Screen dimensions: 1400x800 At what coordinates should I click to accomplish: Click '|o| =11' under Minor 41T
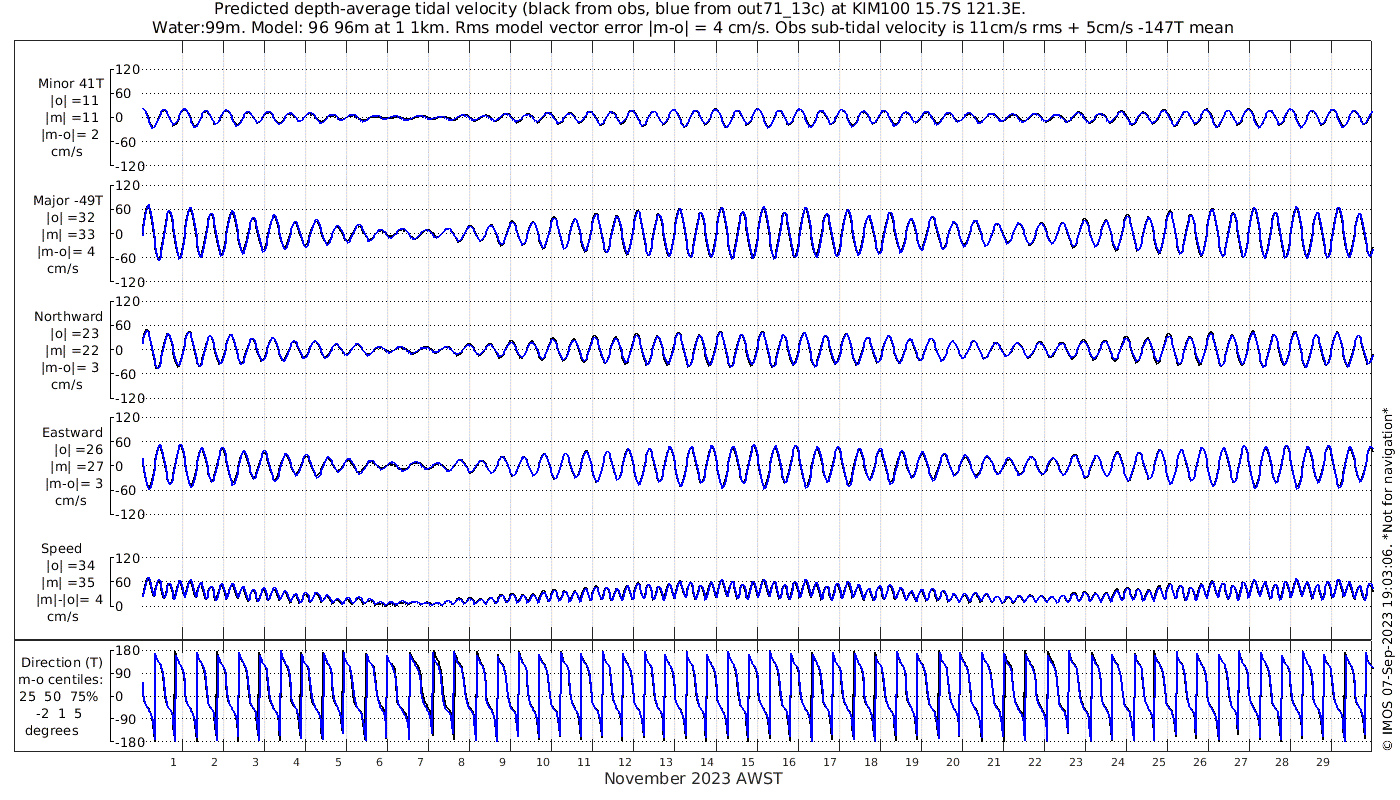[x=76, y=101]
